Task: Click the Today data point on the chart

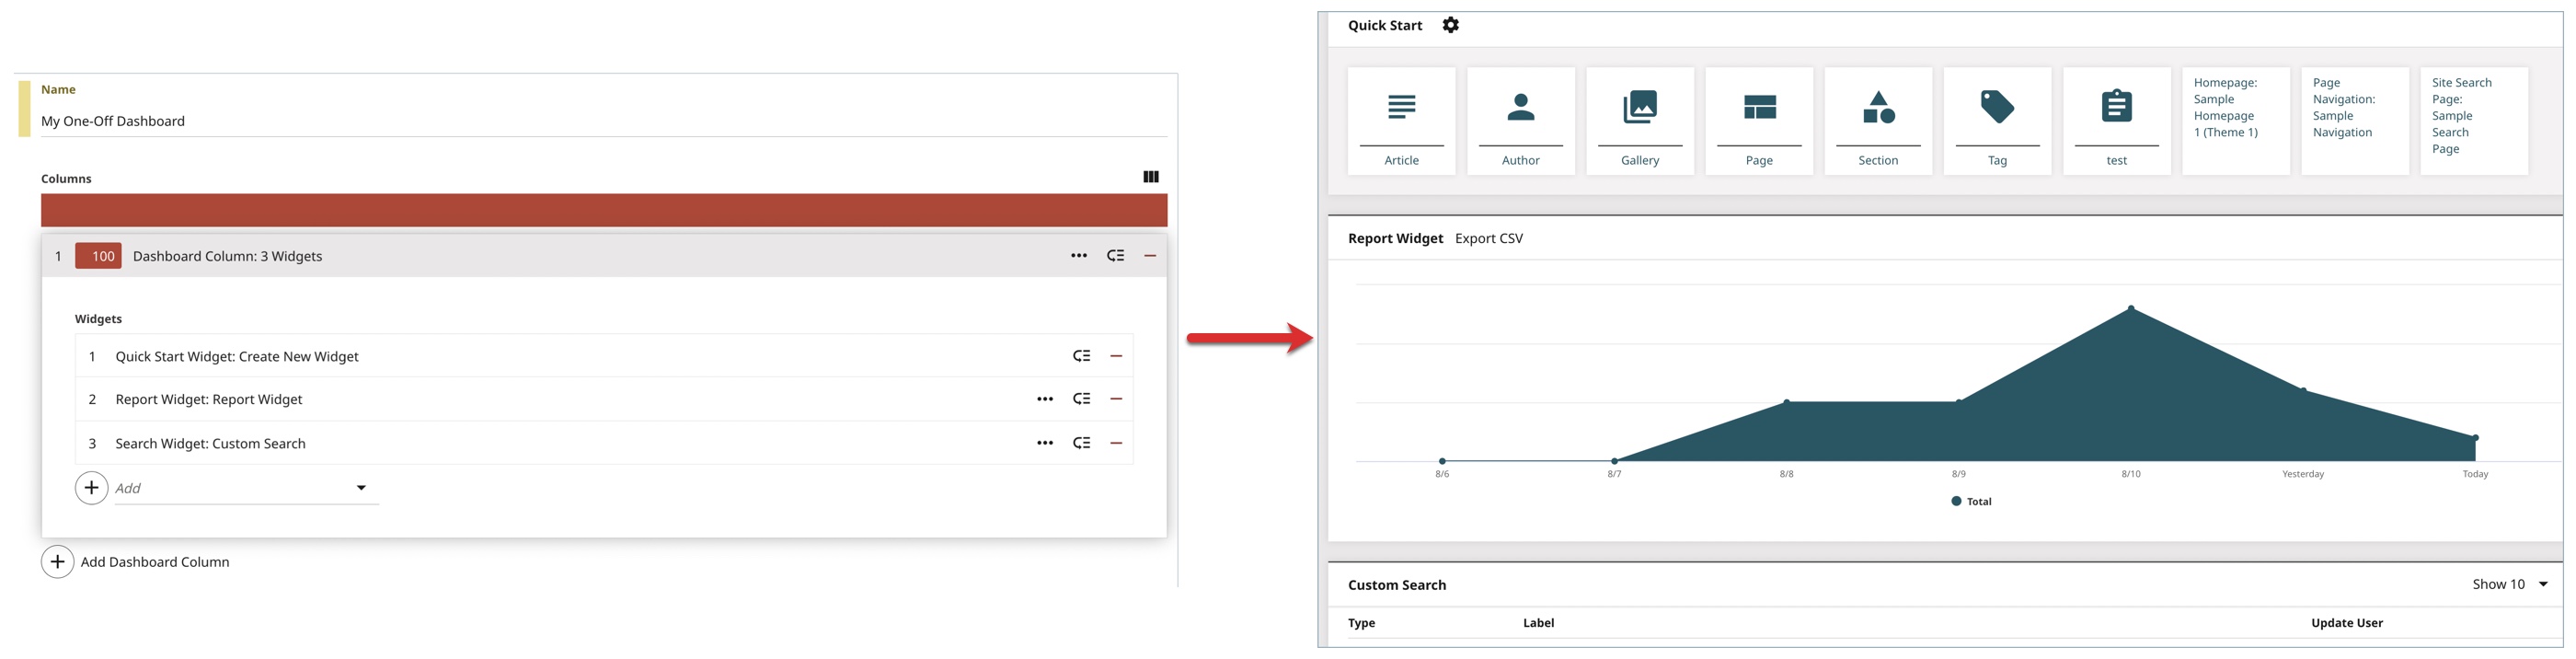Action: point(2475,437)
